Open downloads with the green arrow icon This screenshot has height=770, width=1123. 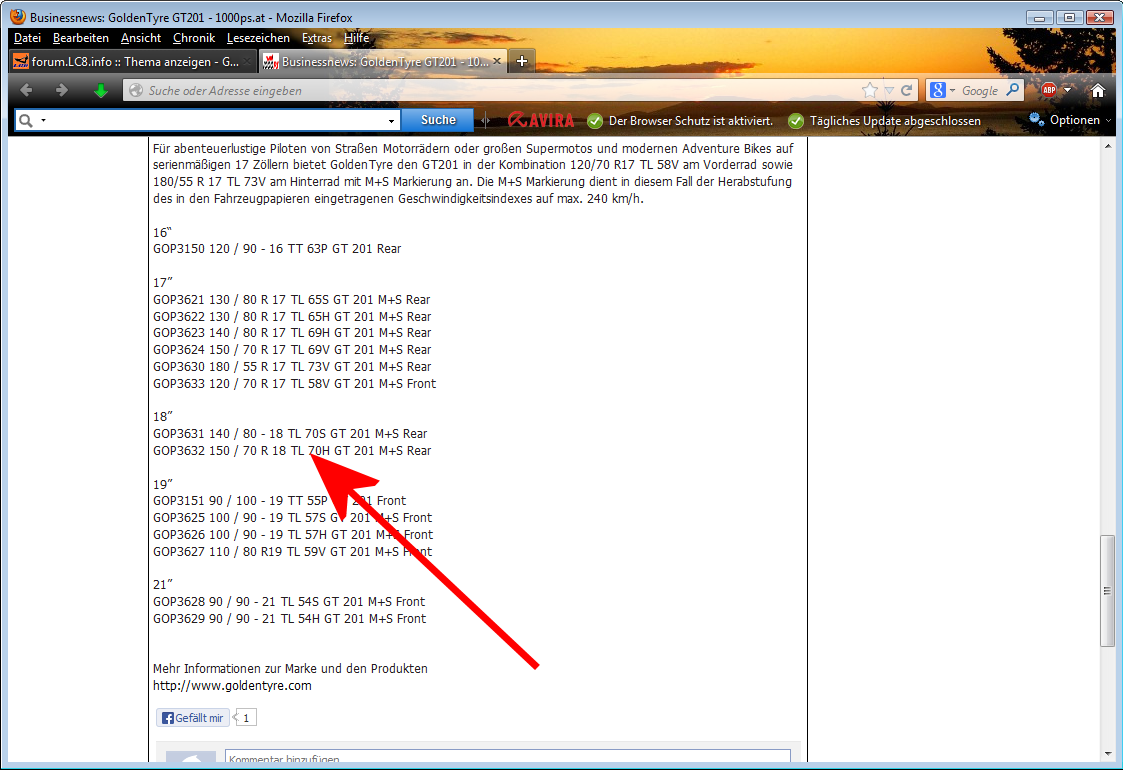click(x=100, y=90)
